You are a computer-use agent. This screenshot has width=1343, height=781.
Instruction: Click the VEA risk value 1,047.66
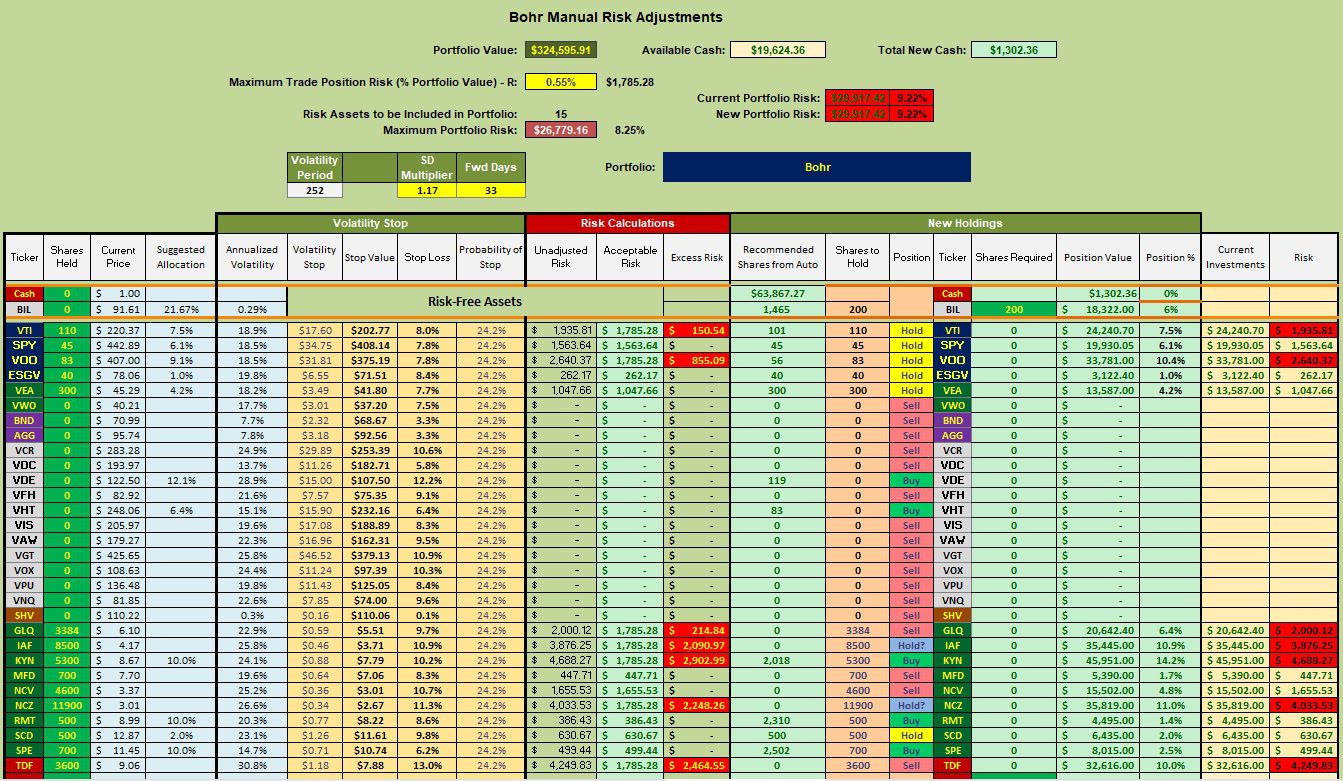pyautogui.click(x=1303, y=390)
